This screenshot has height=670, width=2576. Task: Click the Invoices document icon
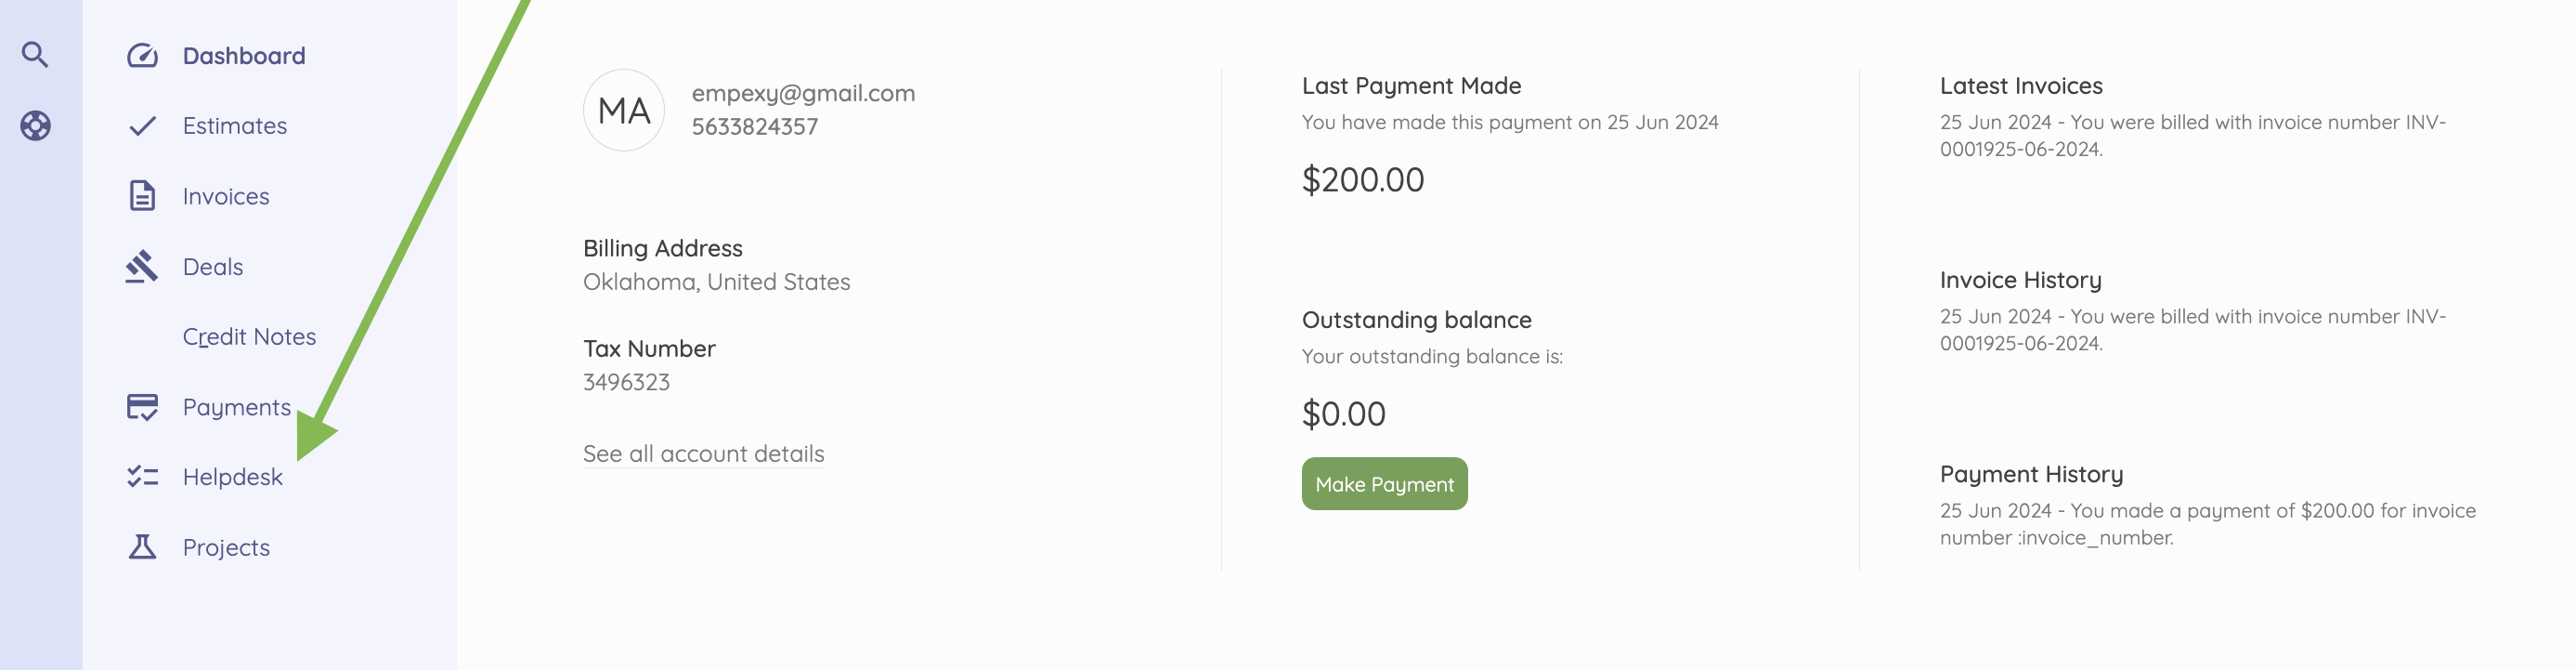coord(142,196)
